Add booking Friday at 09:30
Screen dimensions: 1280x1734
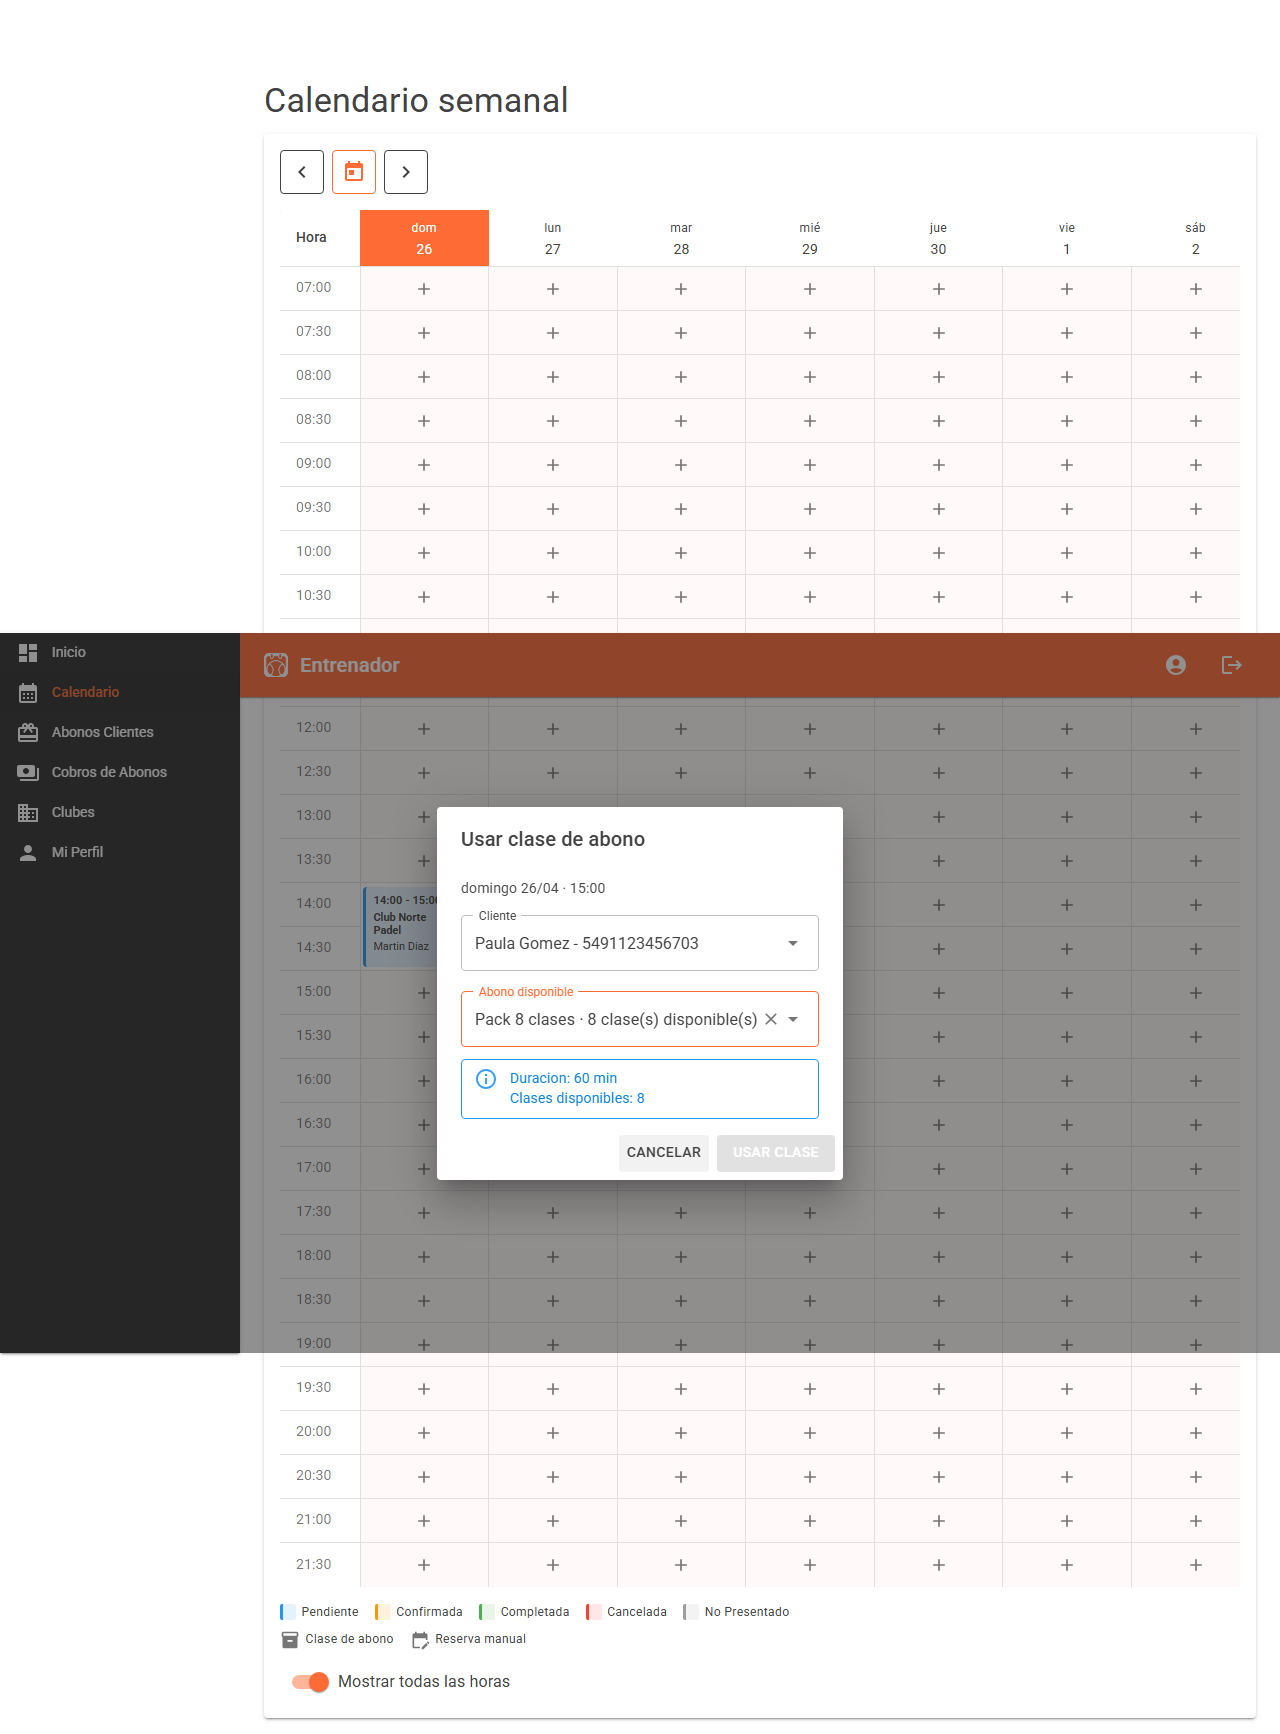click(1067, 509)
